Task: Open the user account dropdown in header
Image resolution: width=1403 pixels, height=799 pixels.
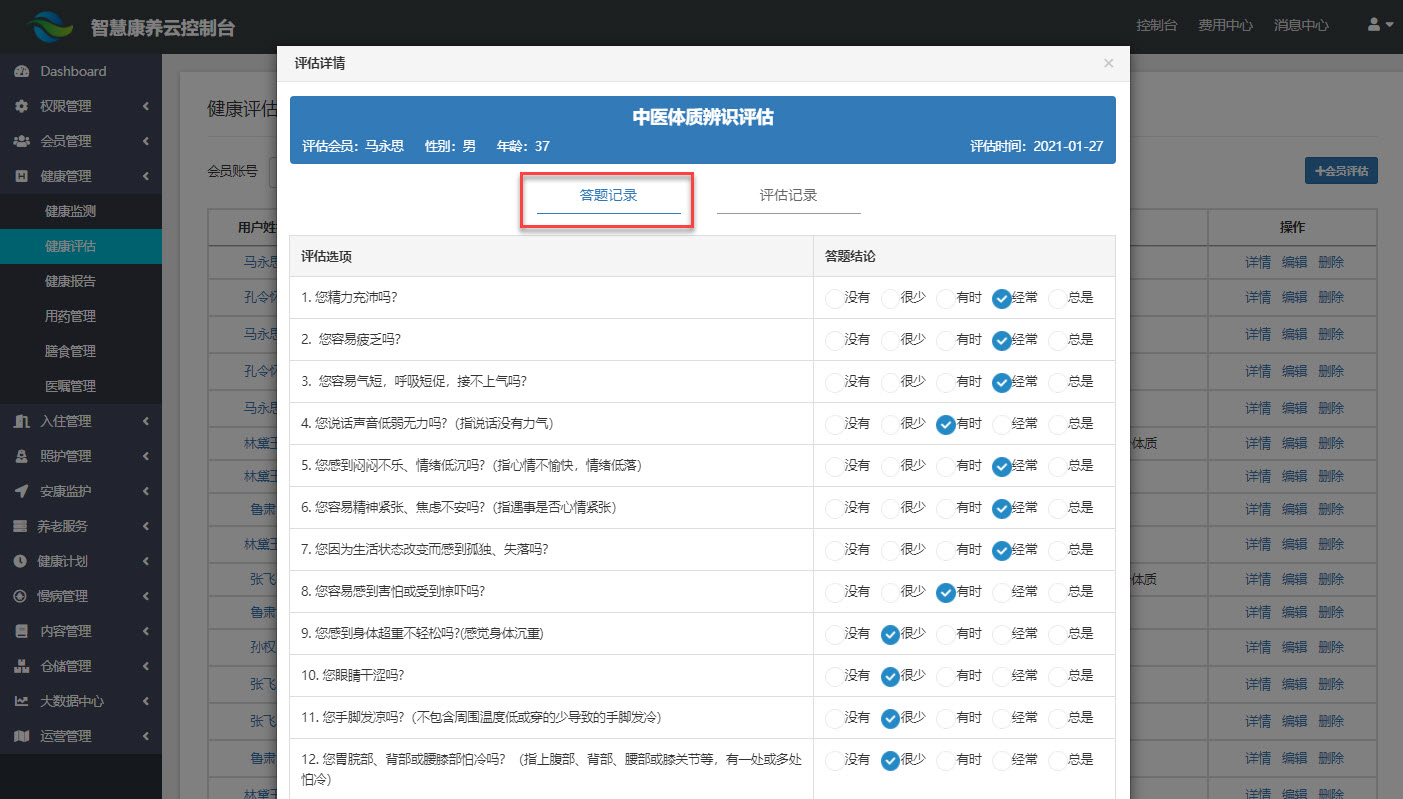Action: pyautogui.click(x=1380, y=25)
